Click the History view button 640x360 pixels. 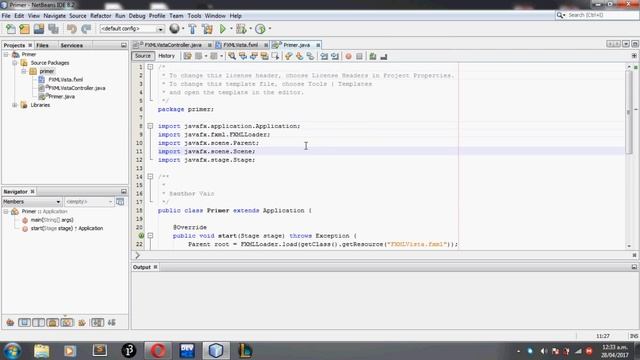pos(167,56)
